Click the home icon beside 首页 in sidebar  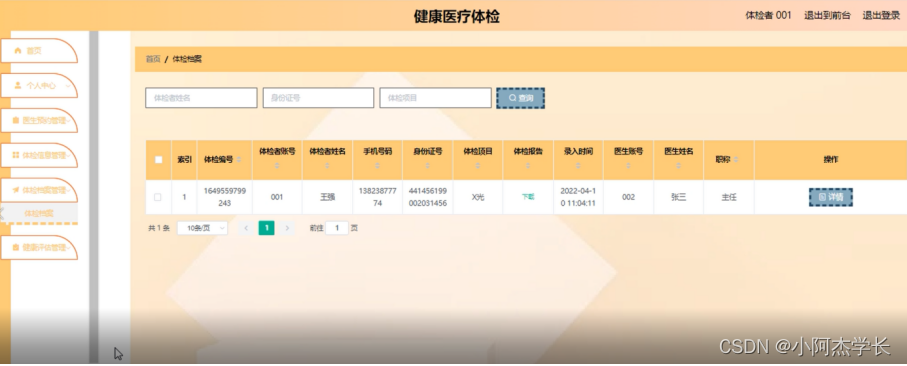pos(17,51)
